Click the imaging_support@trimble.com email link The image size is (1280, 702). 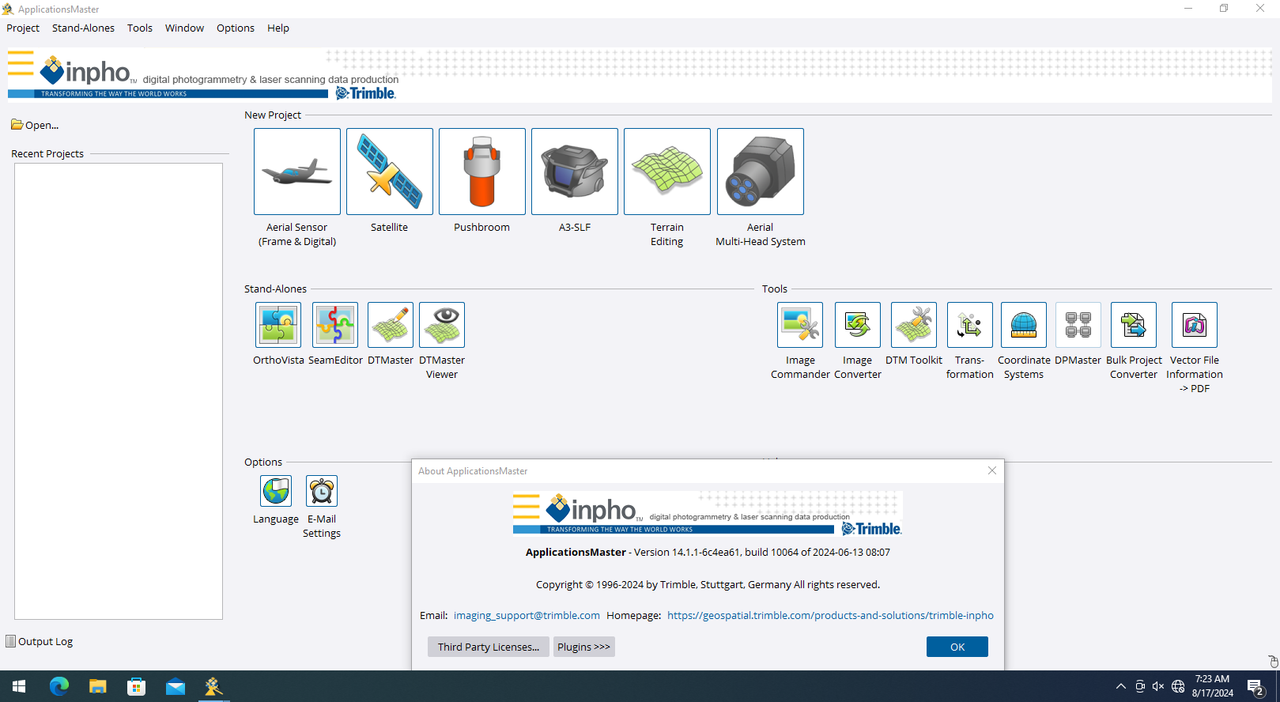point(527,615)
